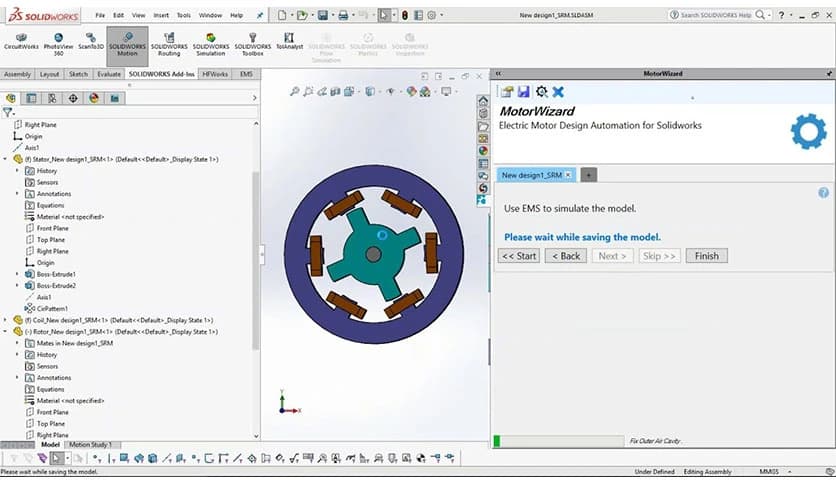The width and height of the screenshot is (836, 484).
Task: Click the Rebuild traffic light icon
Action: [405, 15]
